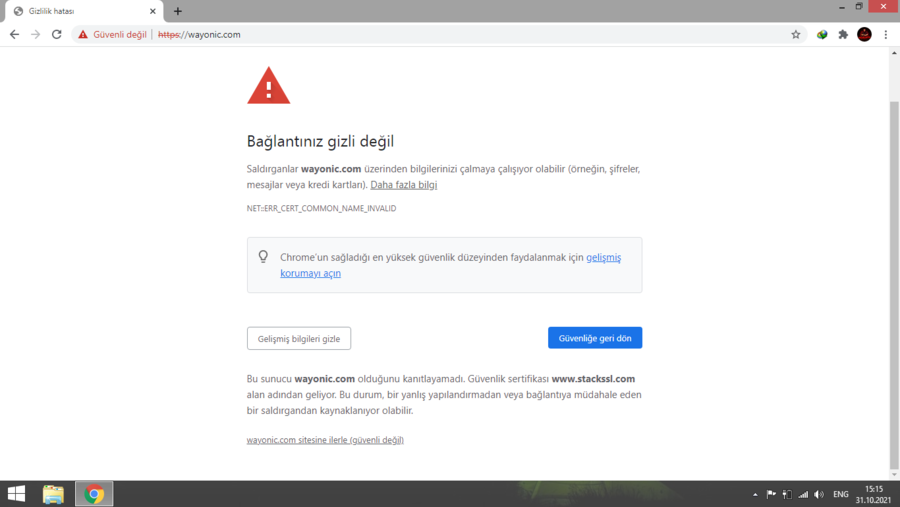Minimize the Chrome window
Image resolution: width=900 pixels, height=507 pixels.
coord(841,7)
